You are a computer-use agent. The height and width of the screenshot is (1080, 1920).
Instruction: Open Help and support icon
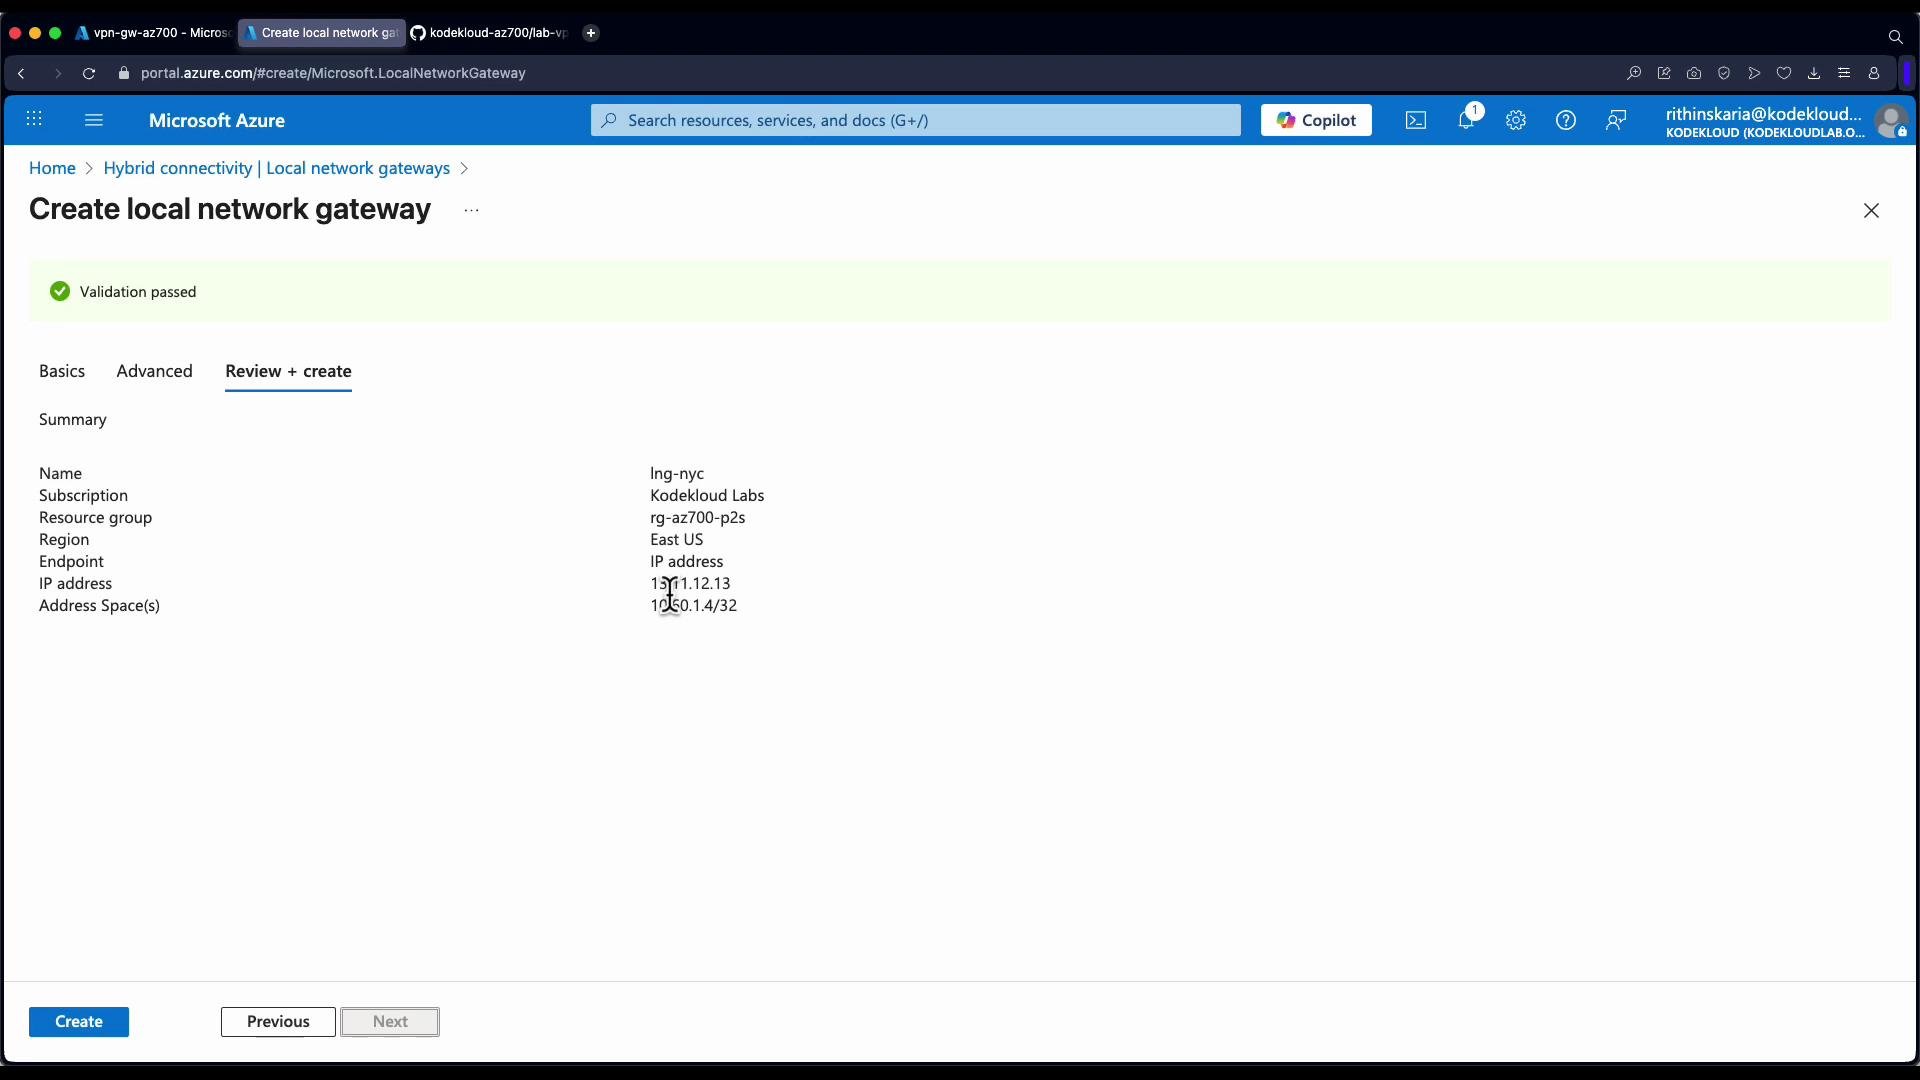pos(1566,121)
